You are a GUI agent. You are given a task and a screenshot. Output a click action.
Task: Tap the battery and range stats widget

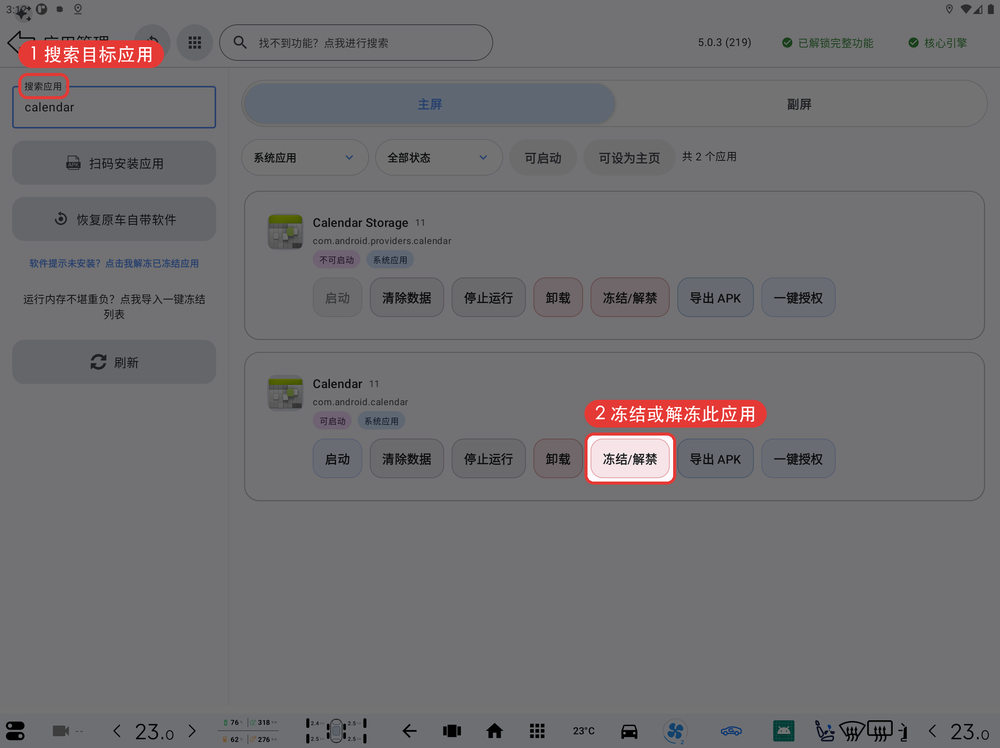[249, 731]
